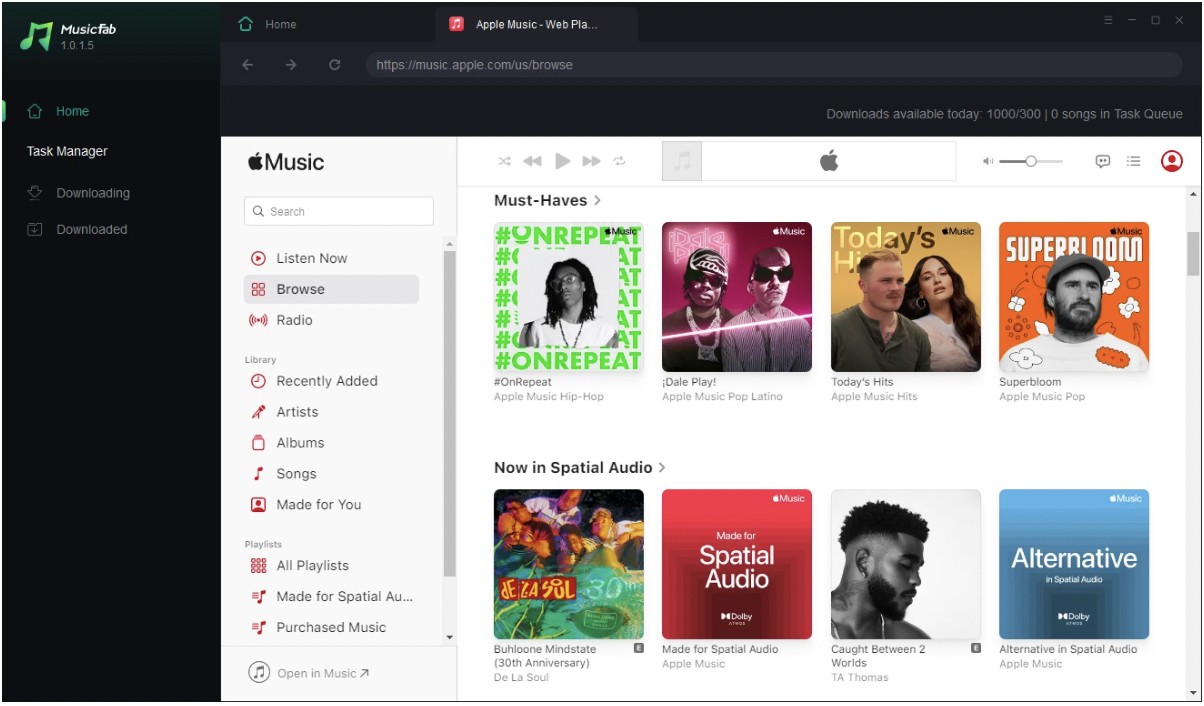This screenshot has width=1204, height=706.
Task: Toggle shuffle playback
Action: pyautogui.click(x=505, y=161)
